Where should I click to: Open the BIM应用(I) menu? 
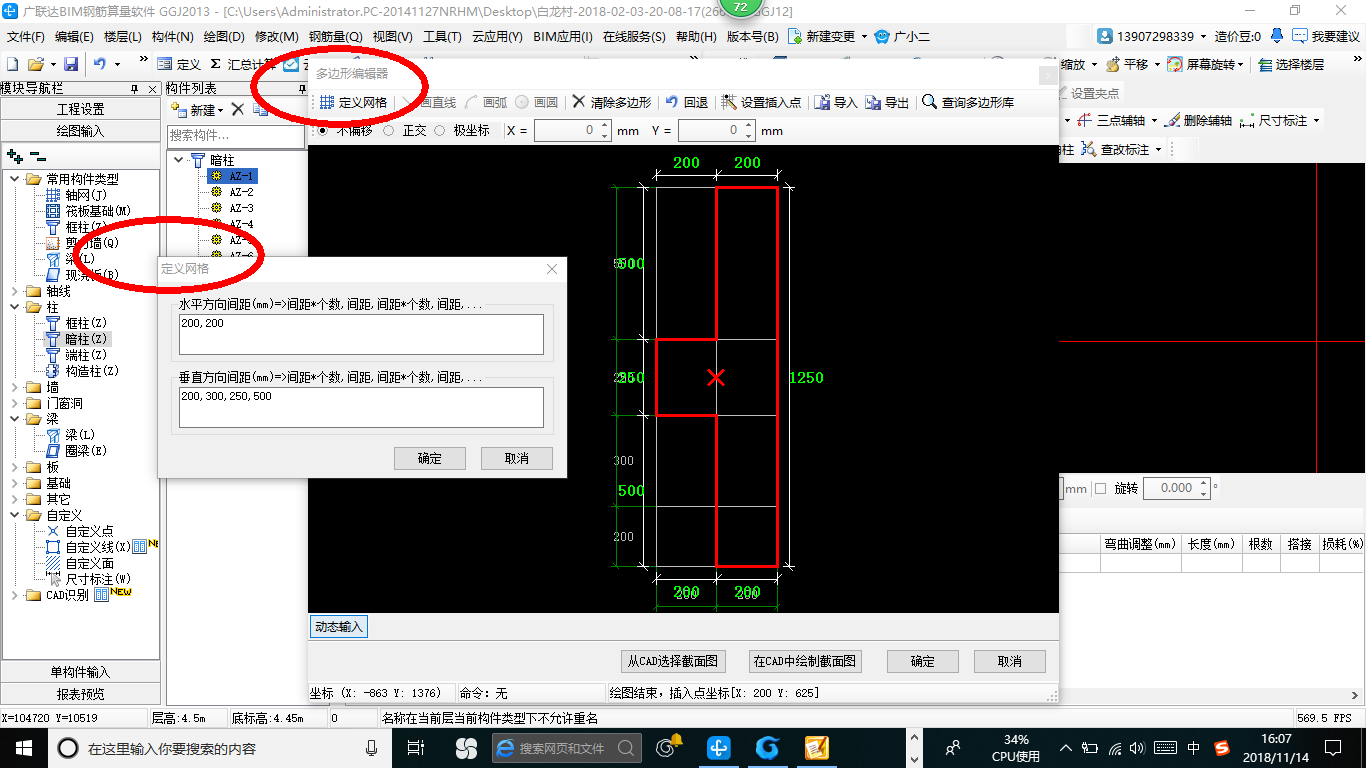coord(563,37)
